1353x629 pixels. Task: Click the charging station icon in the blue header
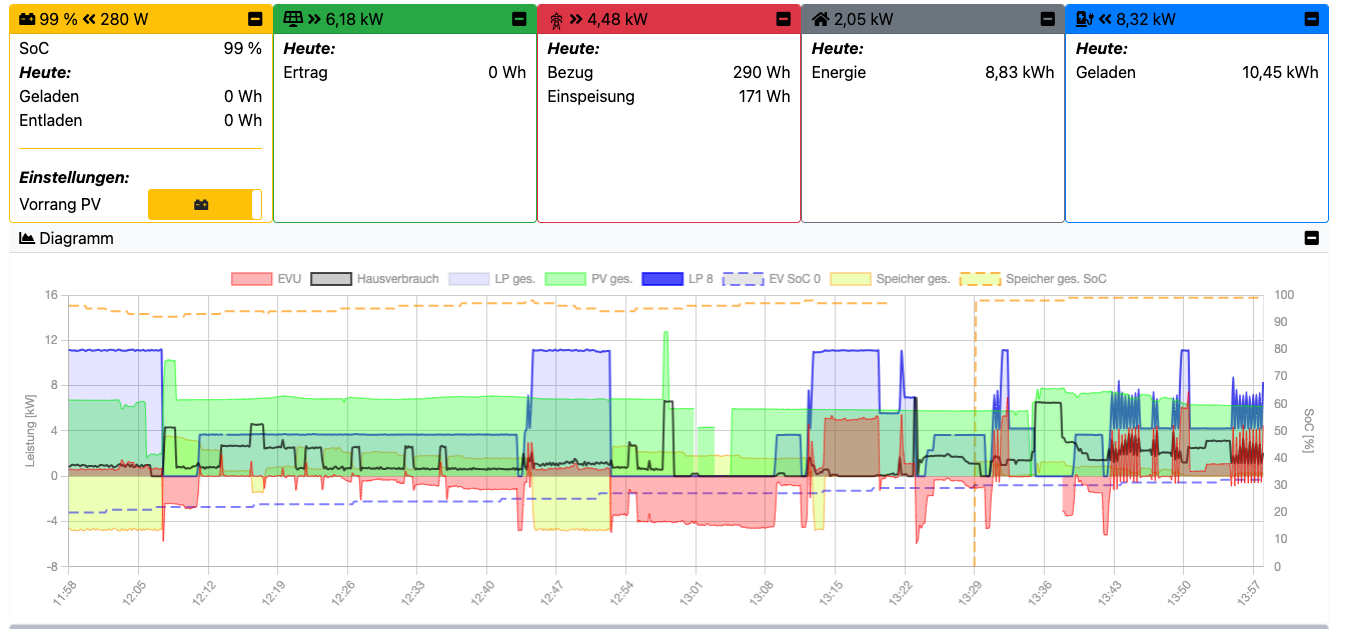click(x=1085, y=19)
